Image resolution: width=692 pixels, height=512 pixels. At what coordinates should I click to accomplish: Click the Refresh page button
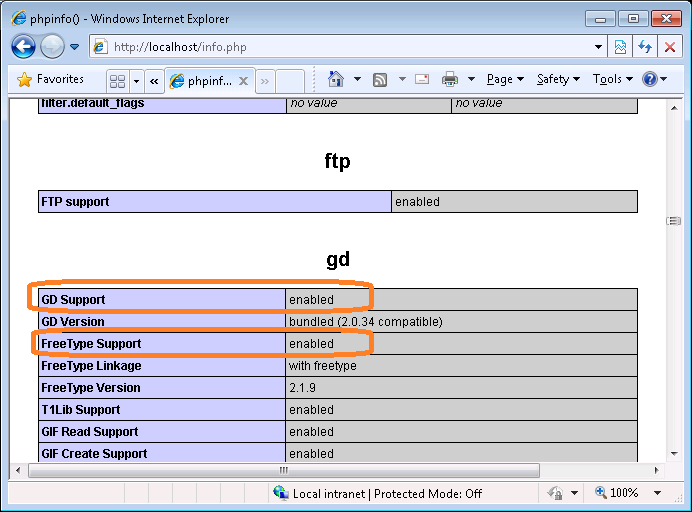pos(645,47)
